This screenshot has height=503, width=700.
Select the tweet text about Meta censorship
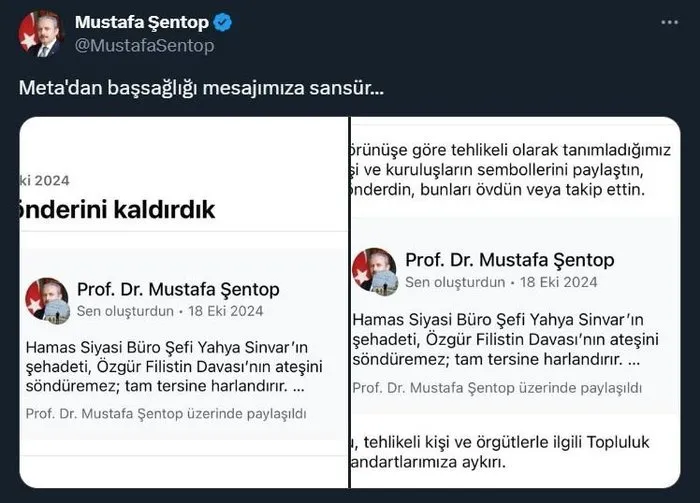pyautogui.click(x=200, y=87)
